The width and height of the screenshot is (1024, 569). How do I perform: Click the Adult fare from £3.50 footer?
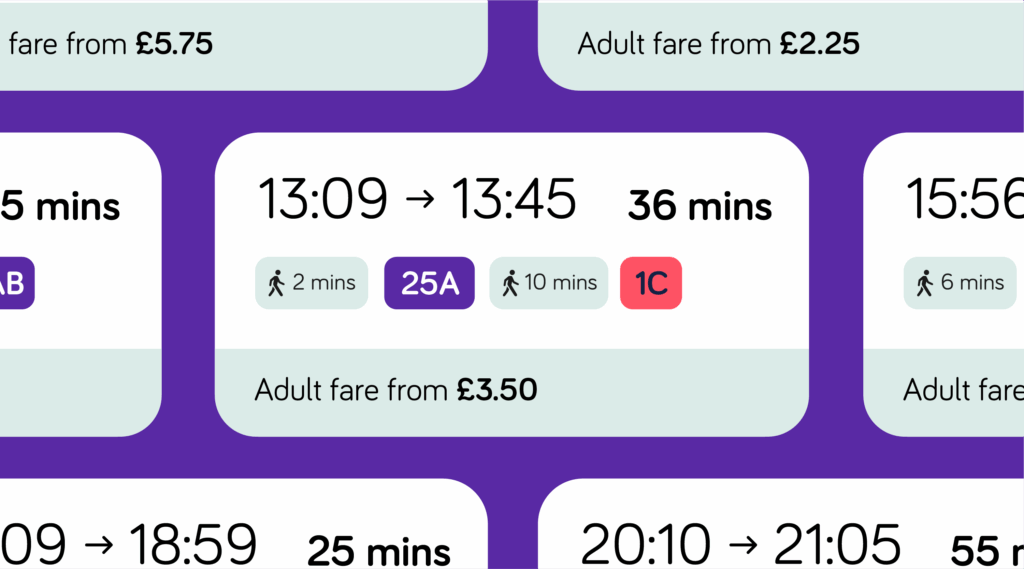[x=396, y=390]
